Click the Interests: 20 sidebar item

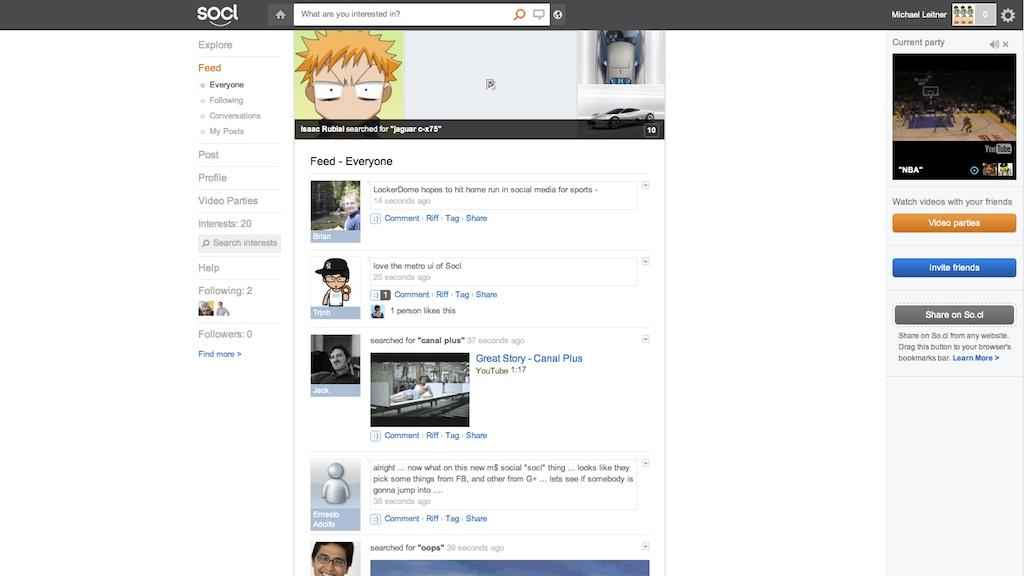(225, 223)
